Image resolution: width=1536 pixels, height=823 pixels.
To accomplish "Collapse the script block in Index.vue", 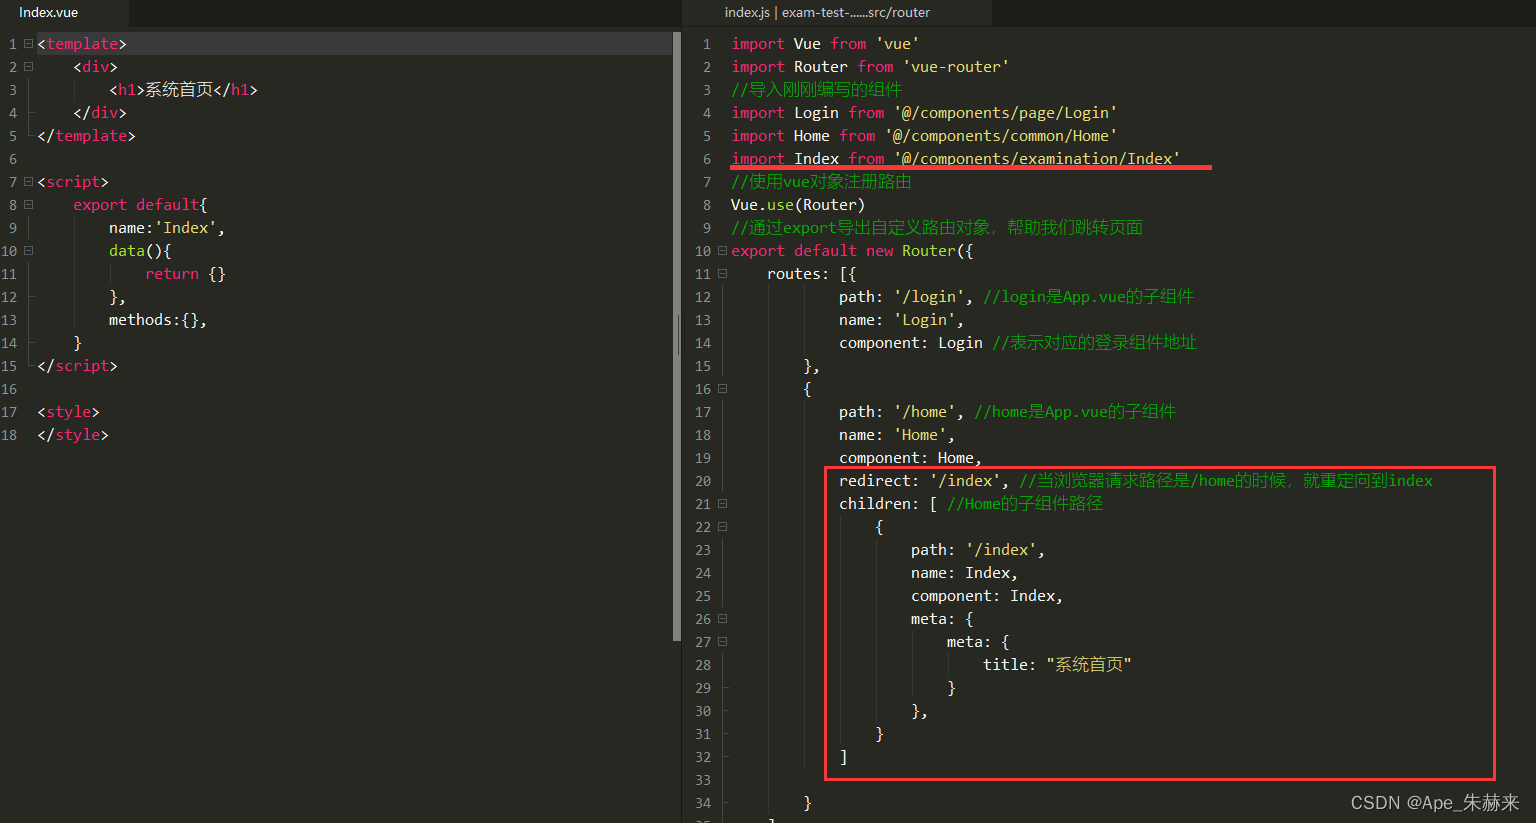I will pos(28,182).
